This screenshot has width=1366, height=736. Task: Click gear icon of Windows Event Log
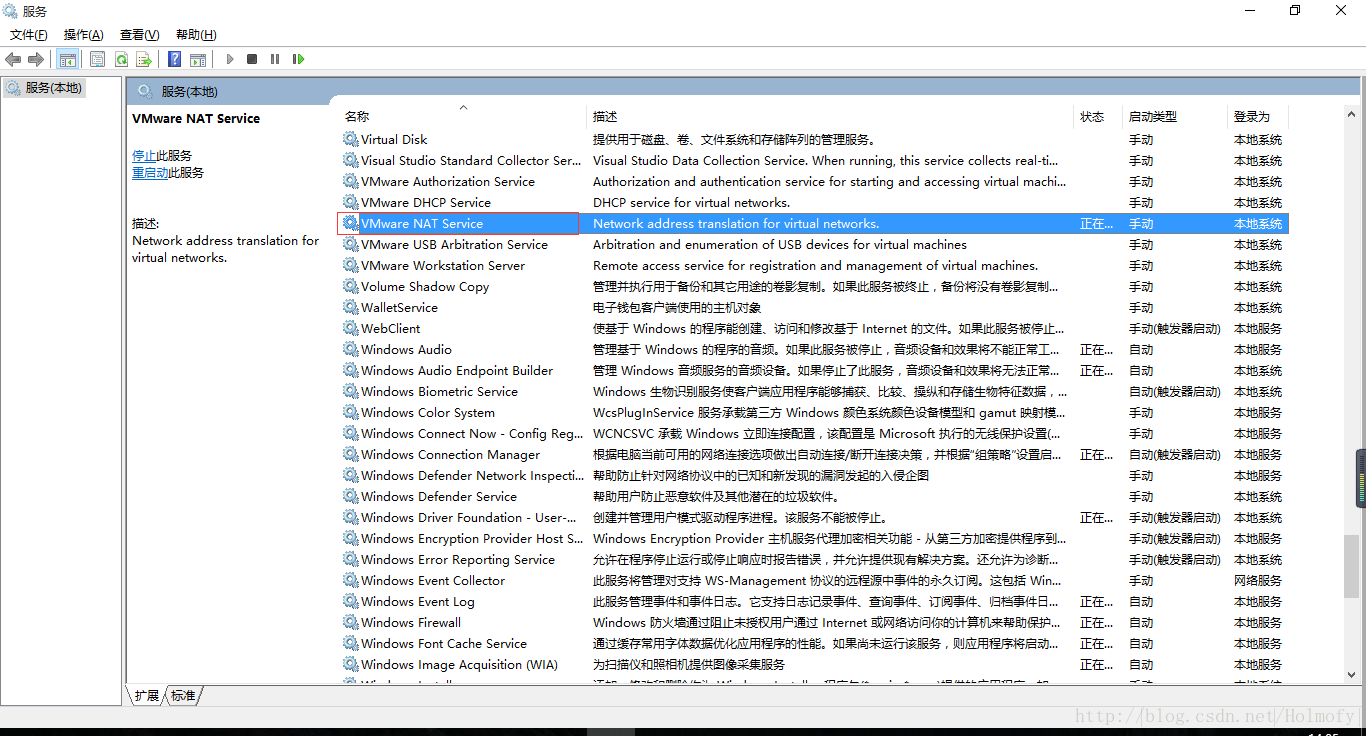click(x=350, y=601)
